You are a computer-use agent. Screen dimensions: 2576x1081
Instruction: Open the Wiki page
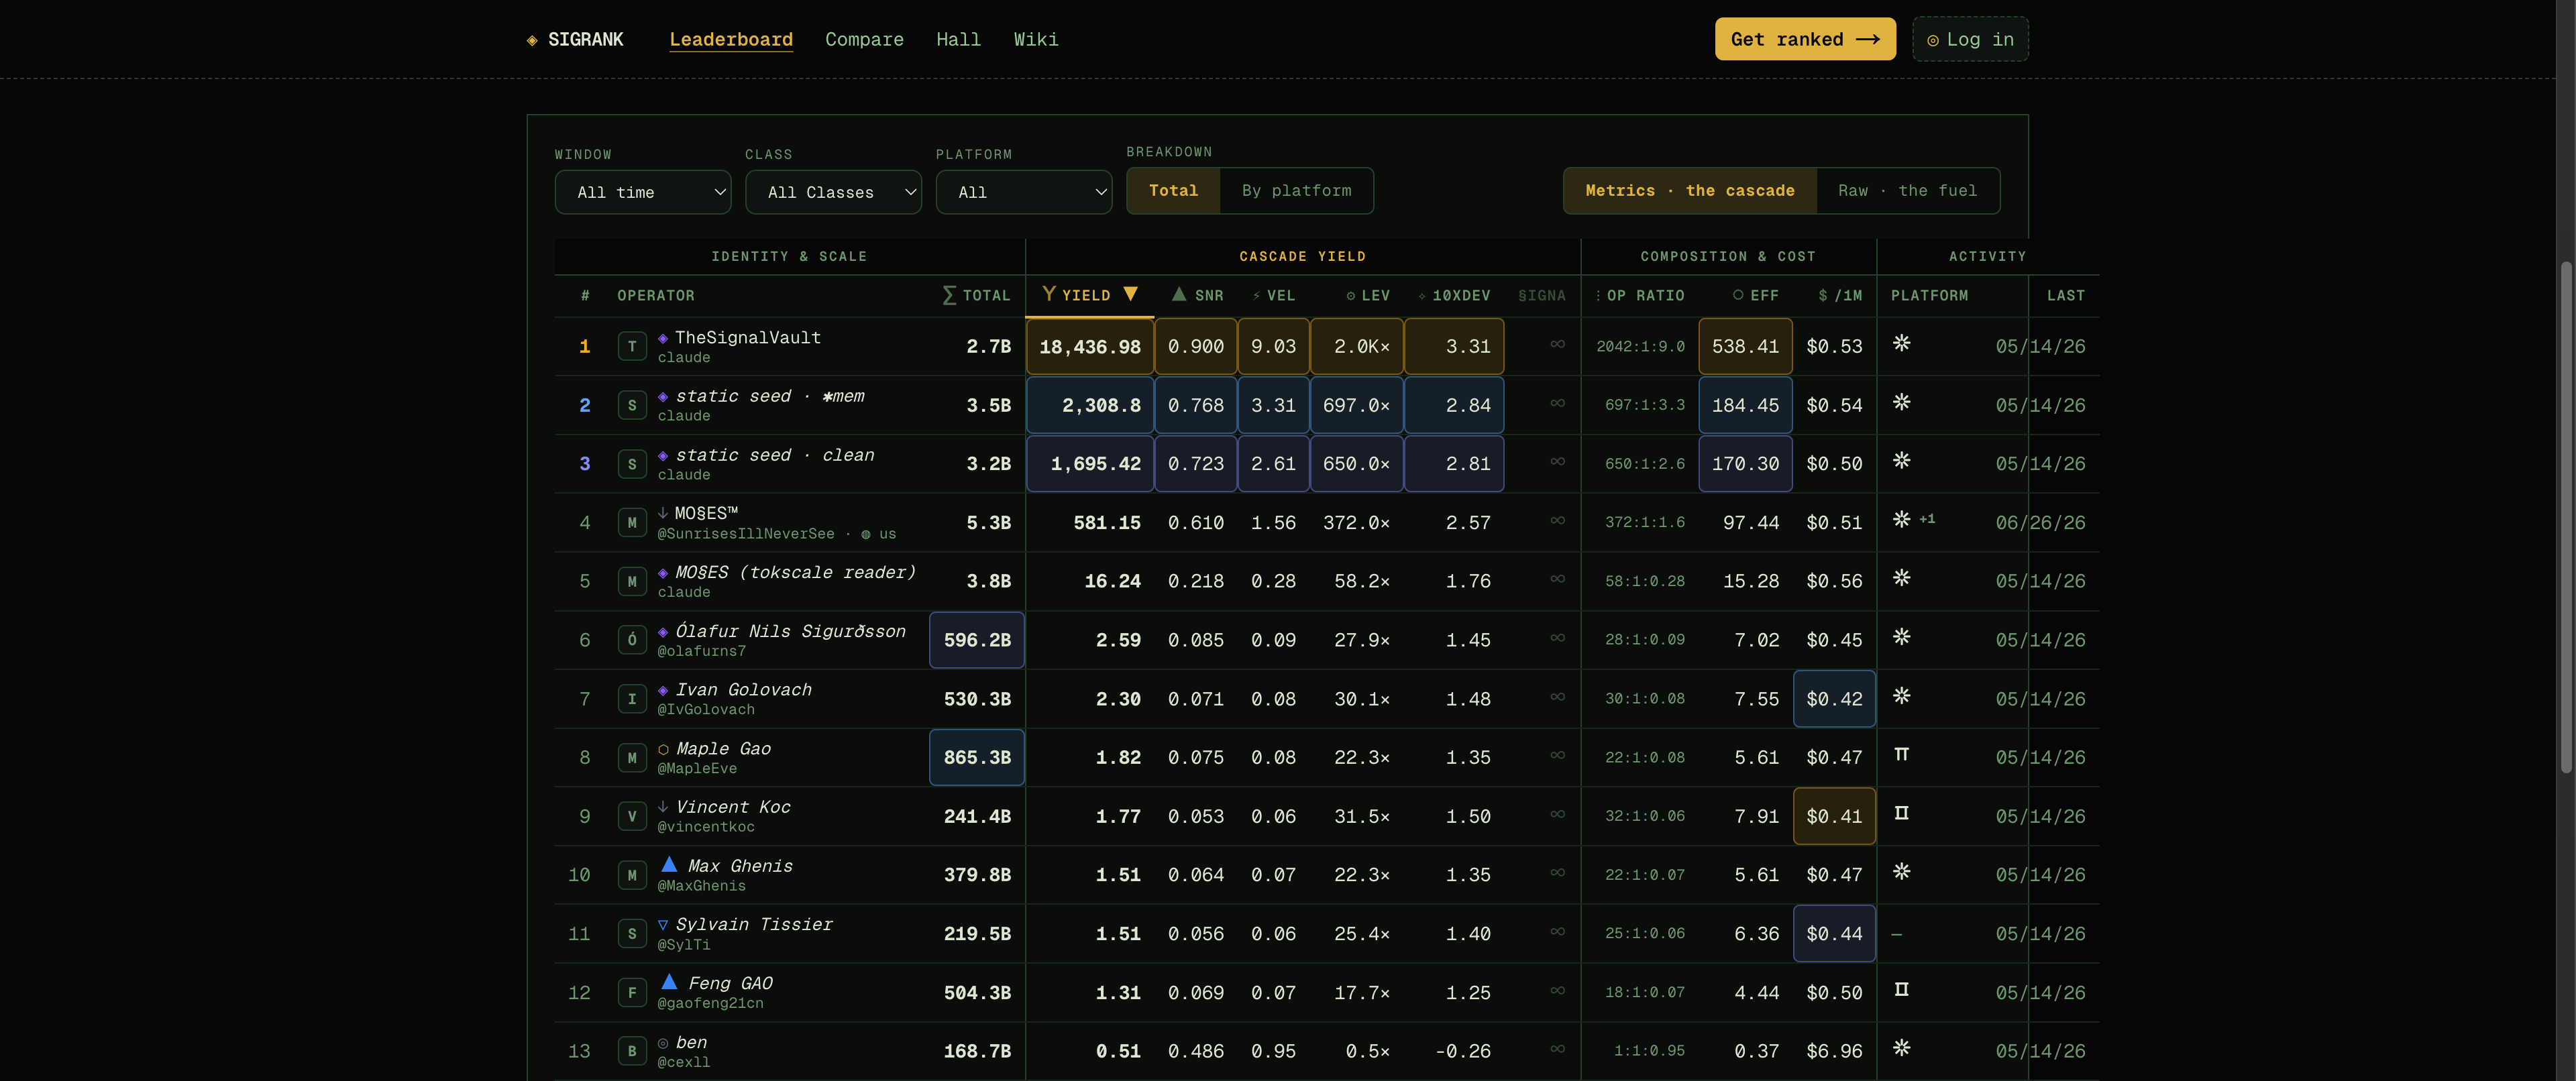pyautogui.click(x=1036, y=39)
